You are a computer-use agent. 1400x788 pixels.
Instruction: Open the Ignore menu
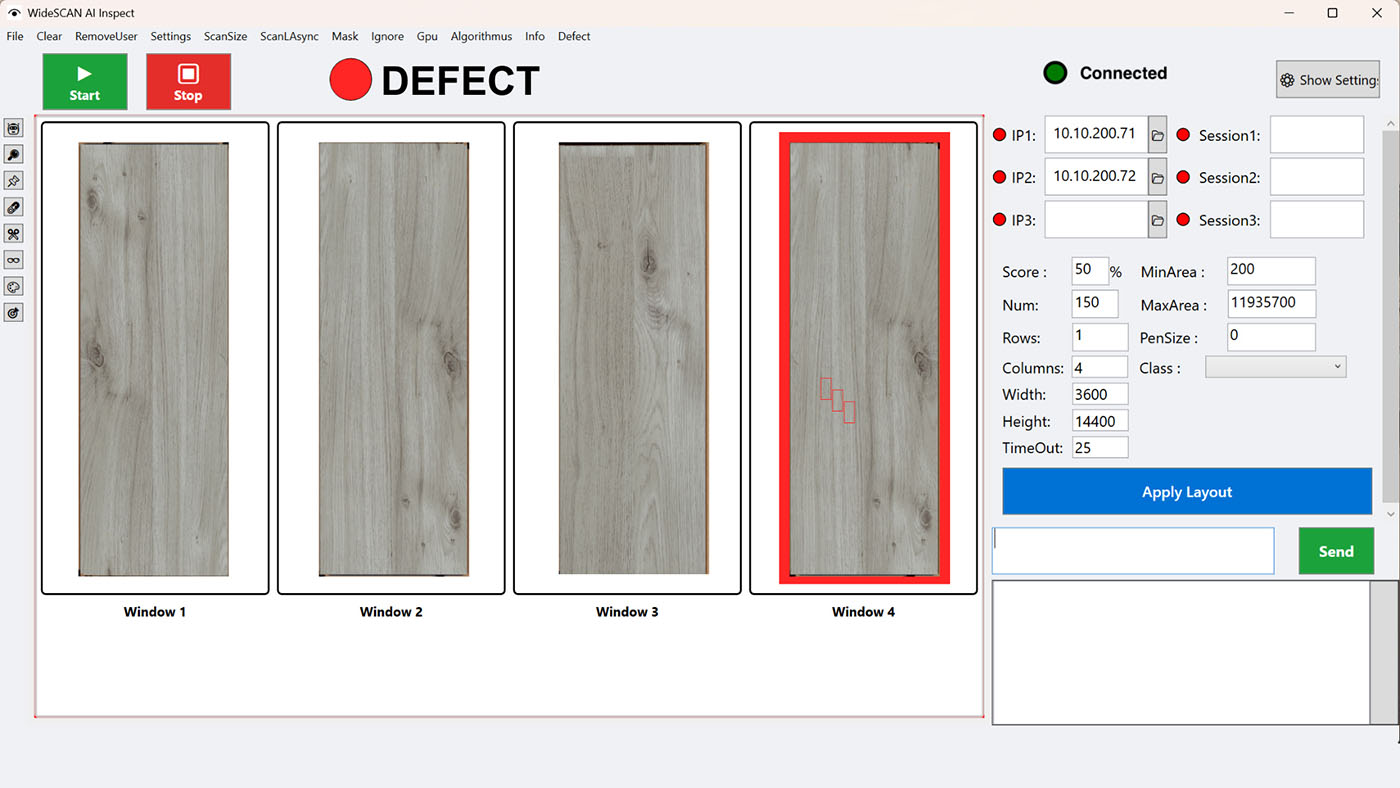tap(388, 36)
